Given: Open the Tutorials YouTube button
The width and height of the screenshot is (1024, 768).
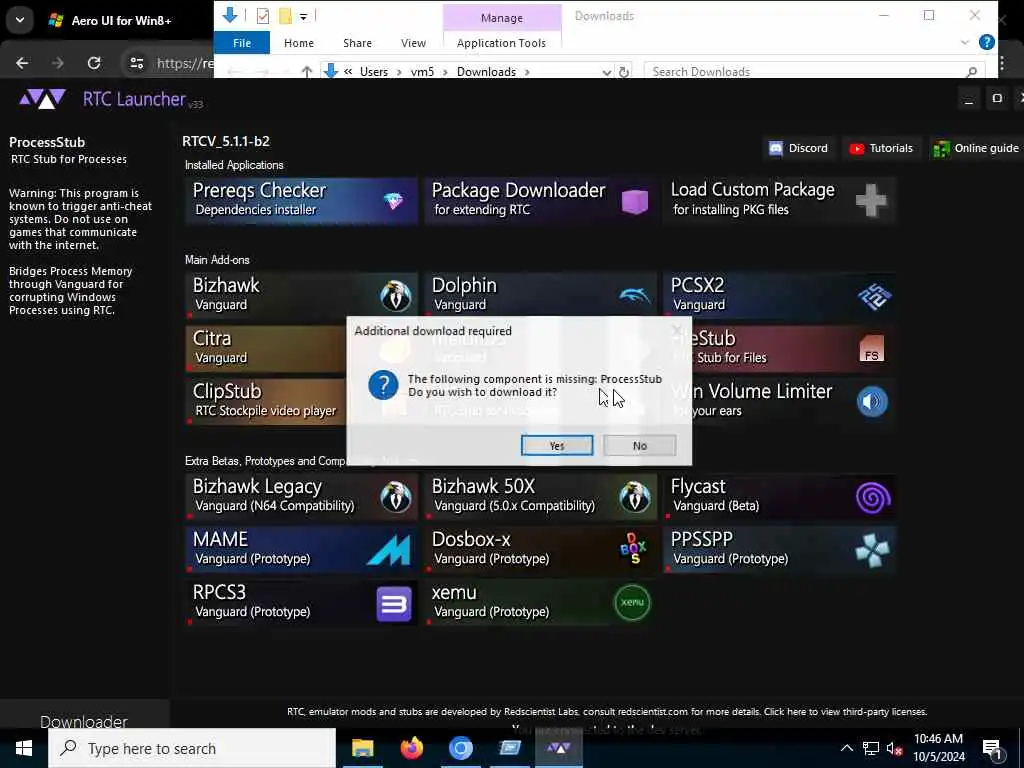Looking at the screenshot, I should point(881,148).
